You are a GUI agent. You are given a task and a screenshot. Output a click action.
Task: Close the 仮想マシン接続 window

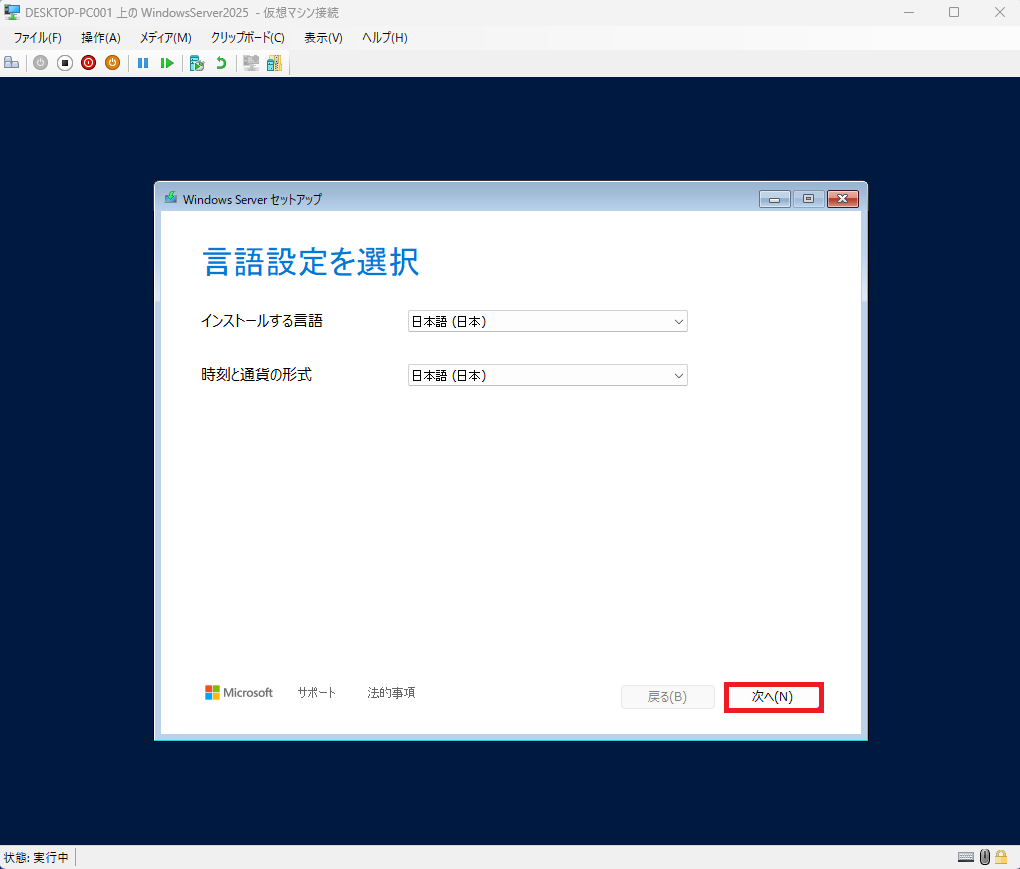coord(999,12)
